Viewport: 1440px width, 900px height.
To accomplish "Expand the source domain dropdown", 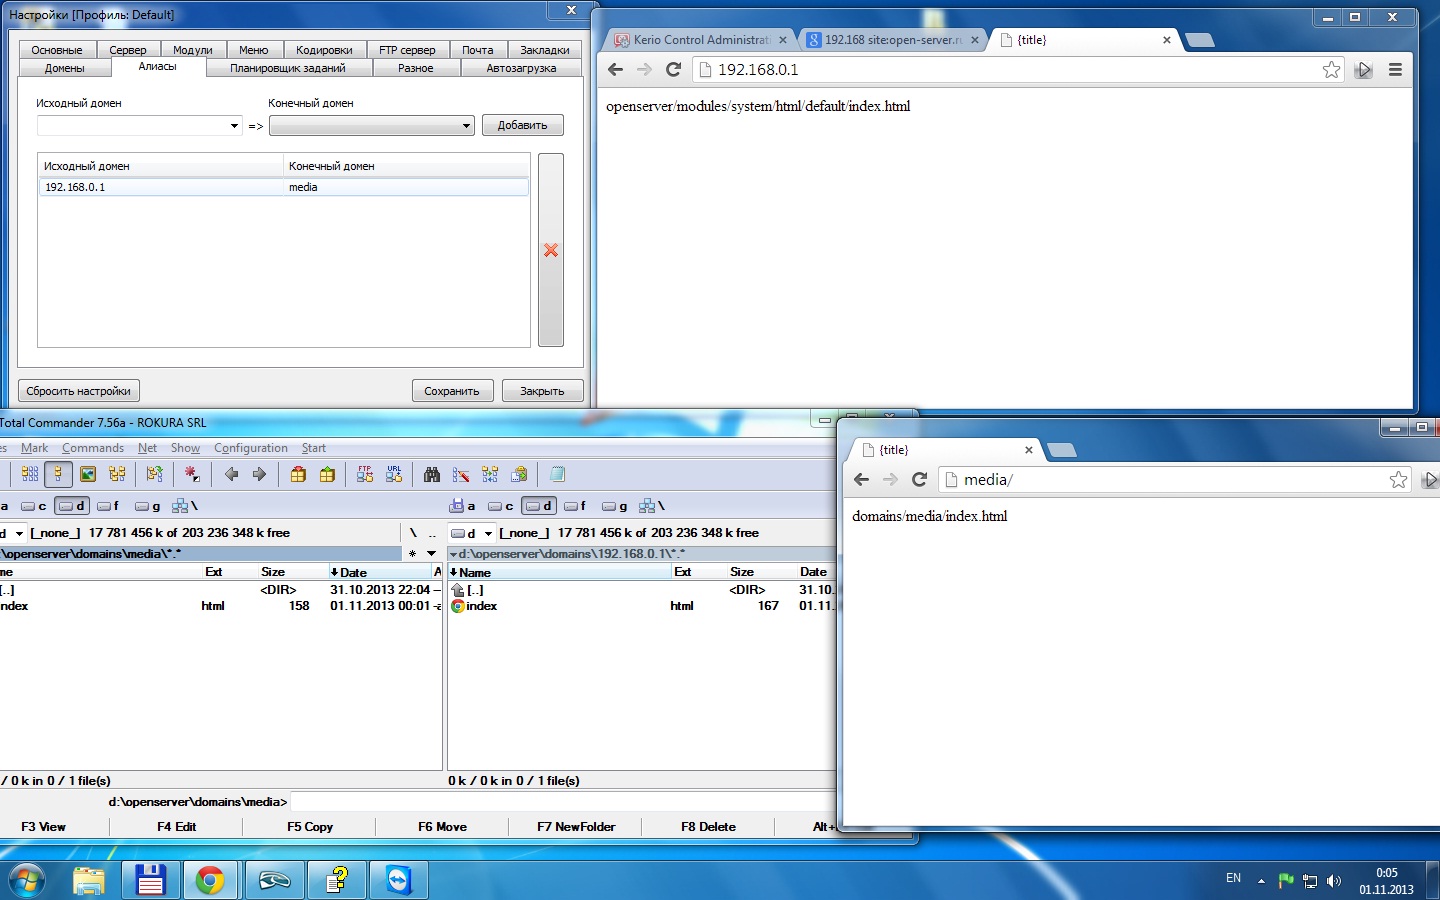I will pyautogui.click(x=234, y=126).
